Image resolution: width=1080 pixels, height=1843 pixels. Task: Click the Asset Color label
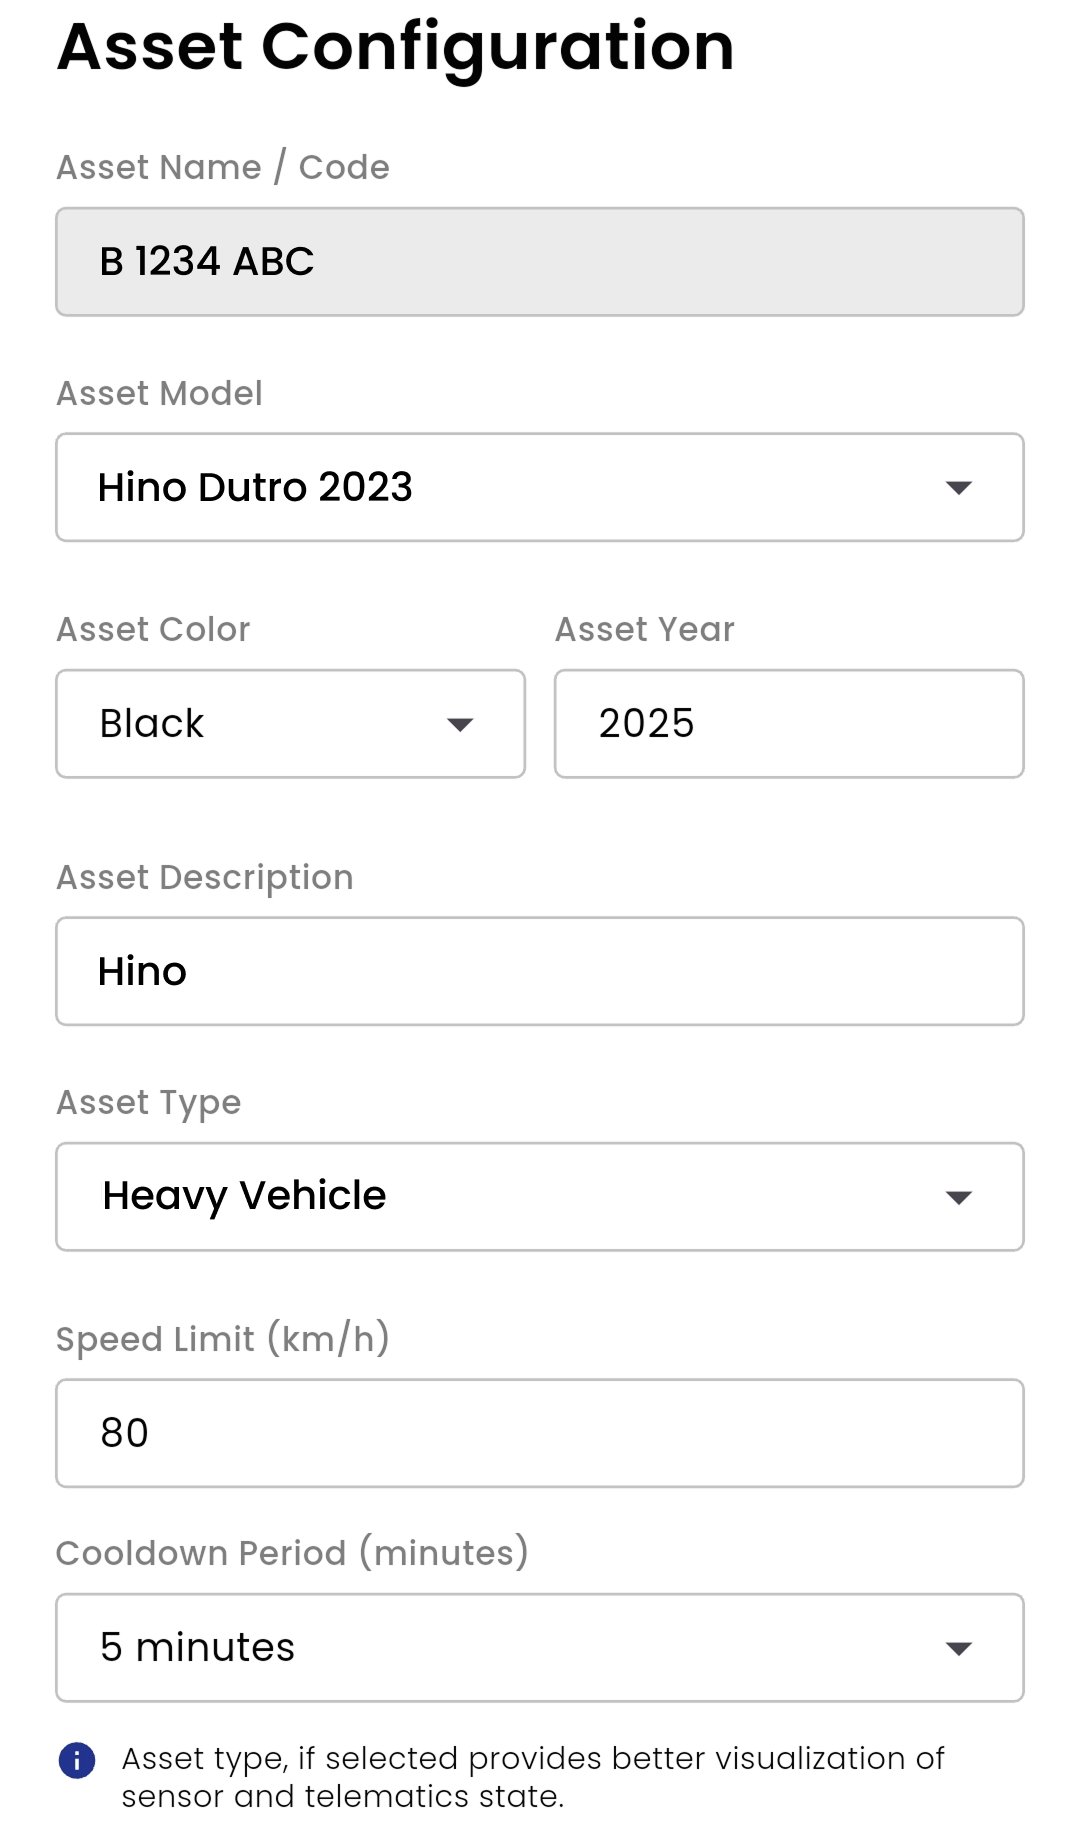coord(153,629)
